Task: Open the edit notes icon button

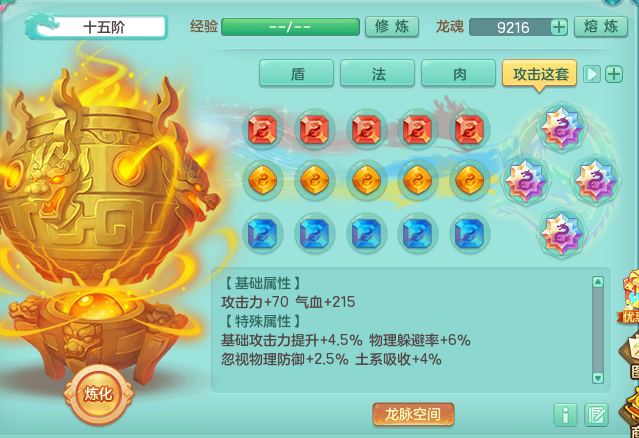Action: (x=597, y=415)
